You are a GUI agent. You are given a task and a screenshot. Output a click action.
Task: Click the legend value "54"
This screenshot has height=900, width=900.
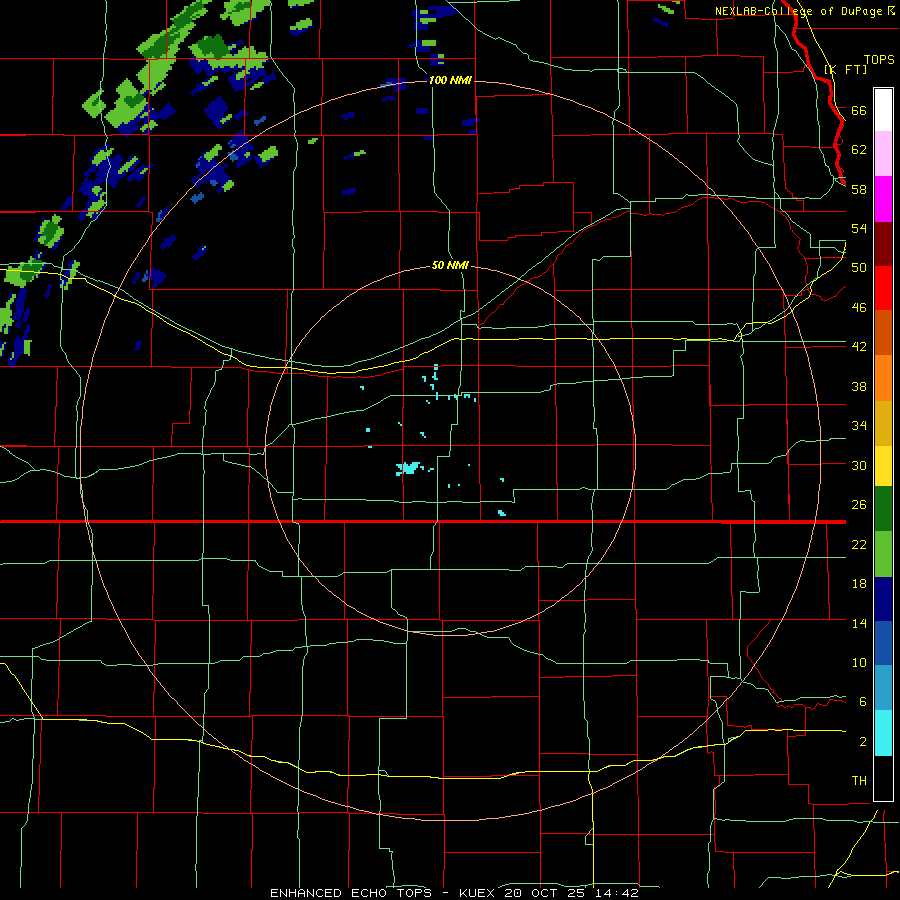tap(859, 228)
